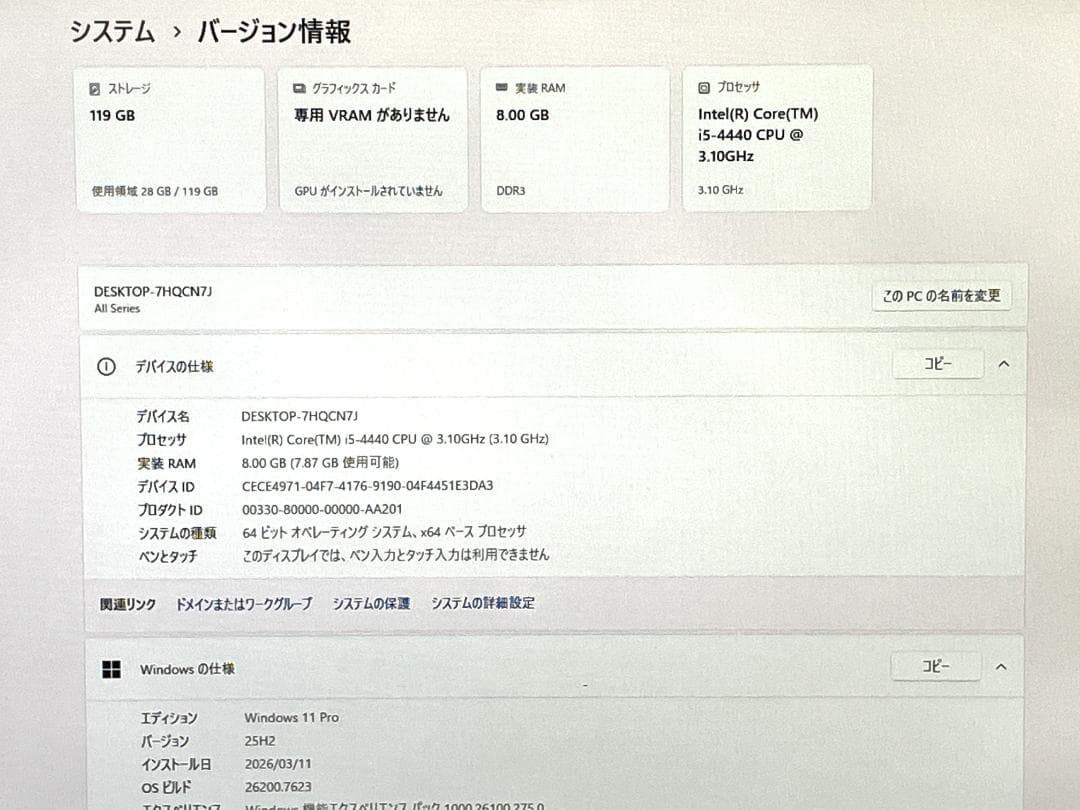Click the All Series model label
Viewport: 1080px width, 810px height.
117,309
